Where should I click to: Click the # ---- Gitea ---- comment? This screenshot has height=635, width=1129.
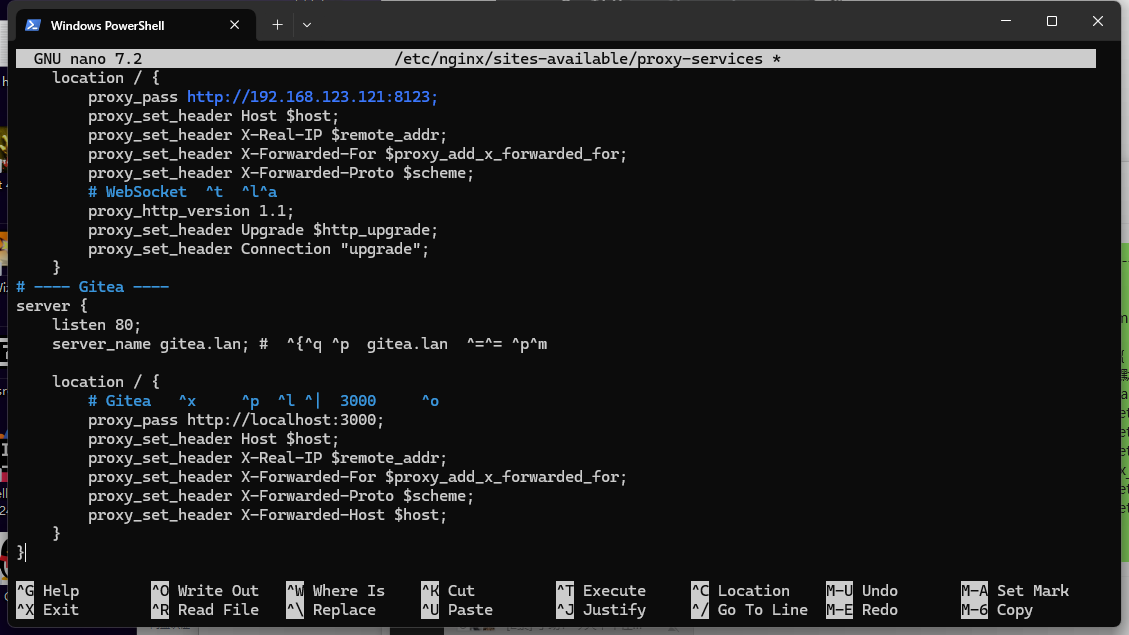(92, 287)
